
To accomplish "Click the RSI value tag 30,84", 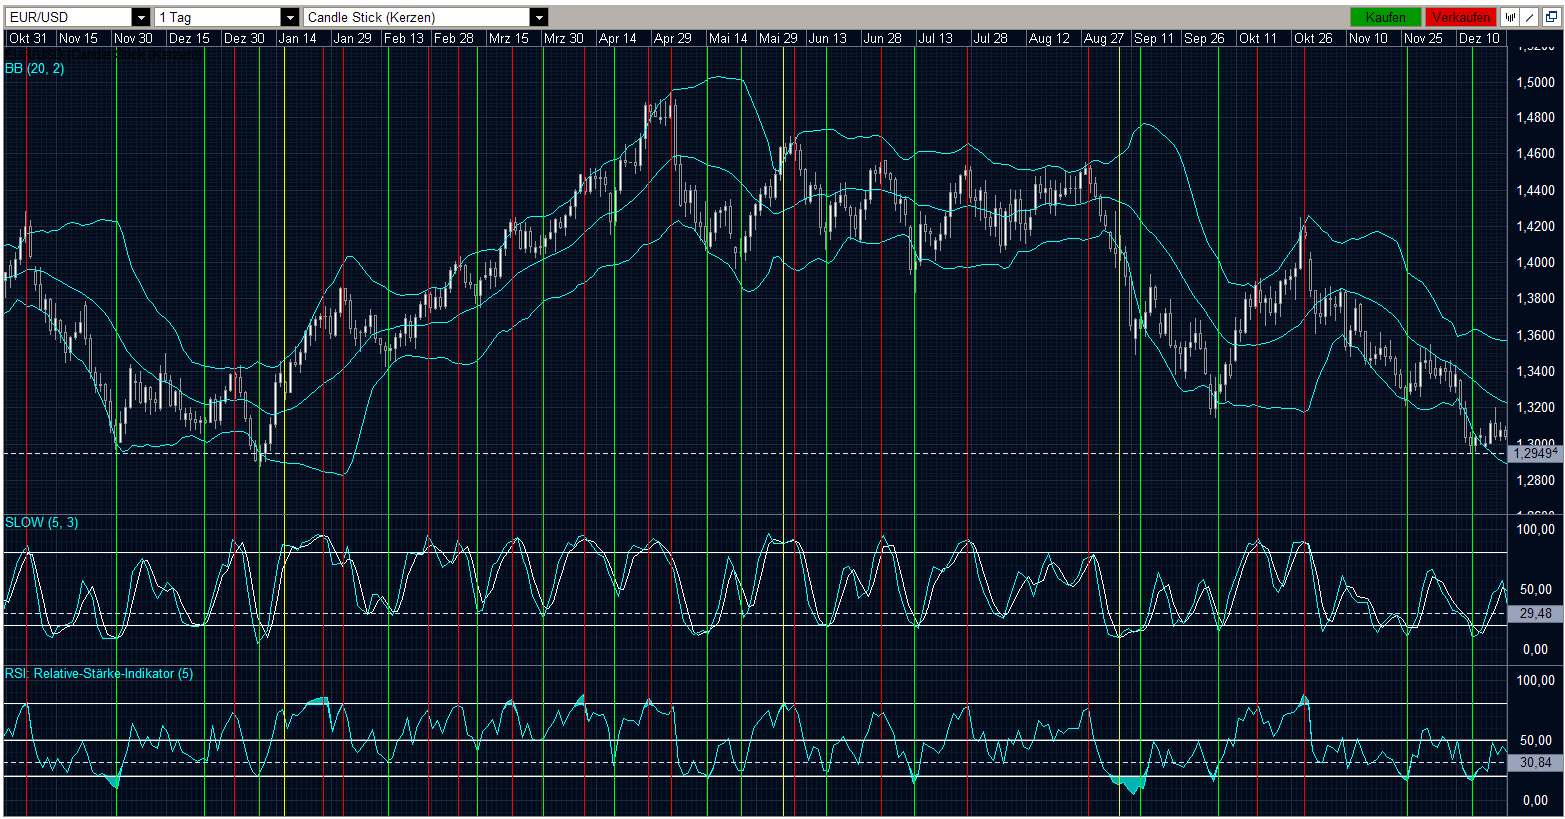I will click(1534, 762).
